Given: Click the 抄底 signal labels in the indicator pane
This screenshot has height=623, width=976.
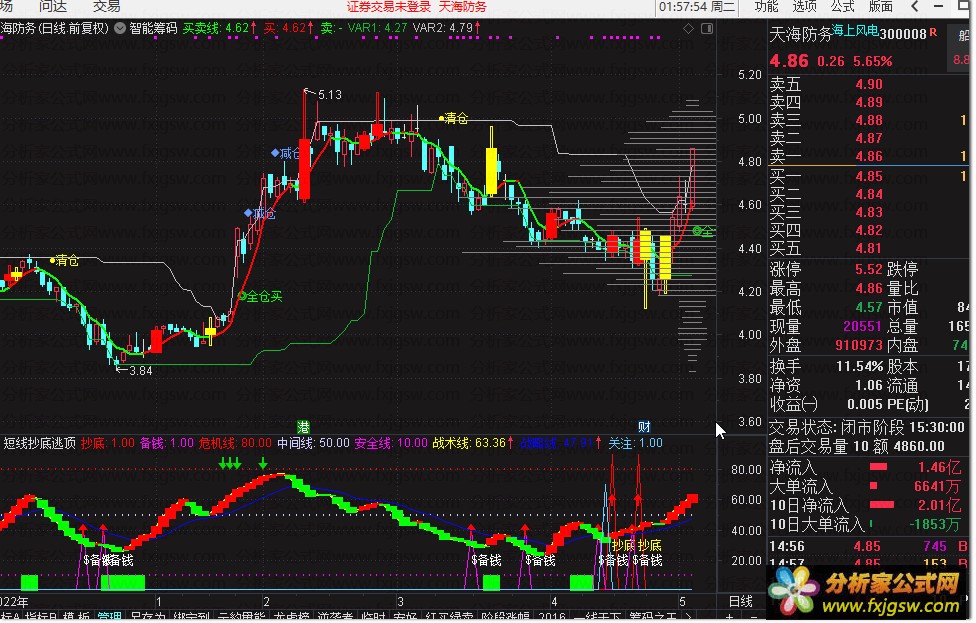Looking at the screenshot, I should [x=637, y=545].
